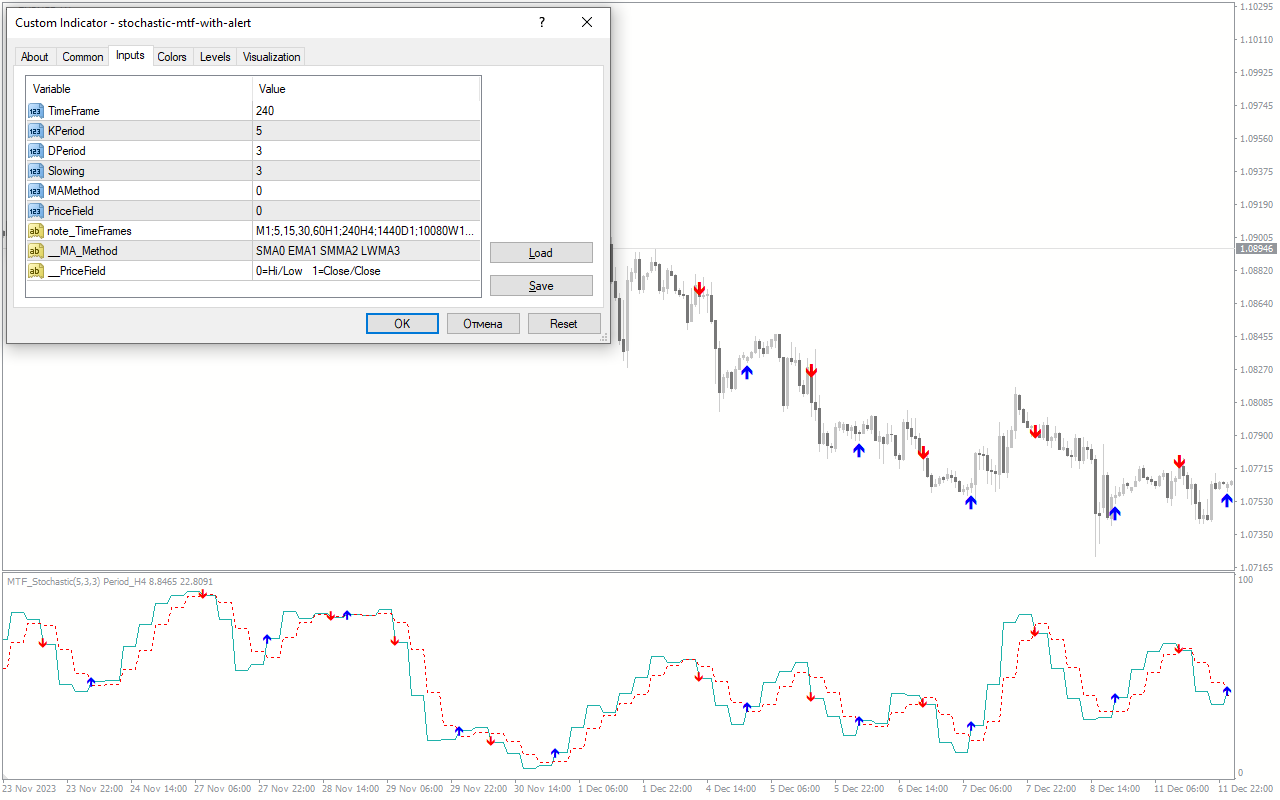
Task: Click the DPeriod variable icon
Action: 36,151
